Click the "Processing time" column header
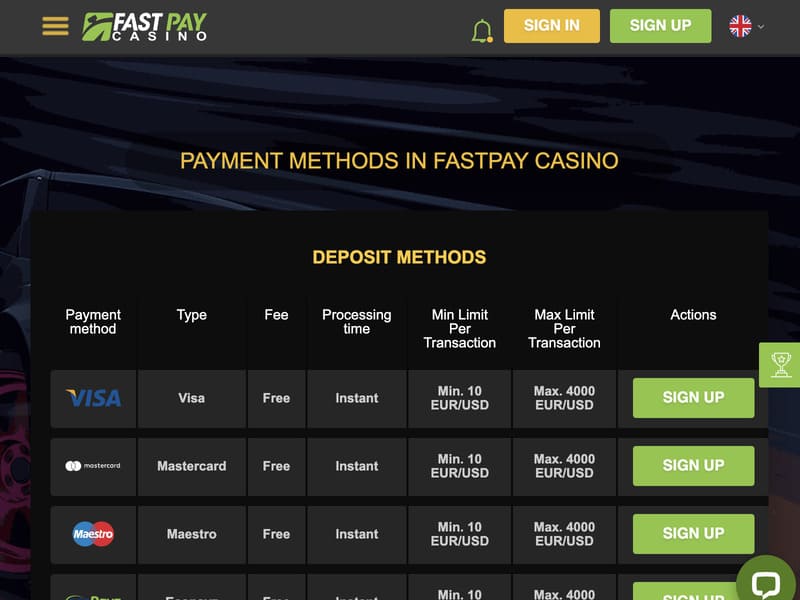 click(357, 322)
